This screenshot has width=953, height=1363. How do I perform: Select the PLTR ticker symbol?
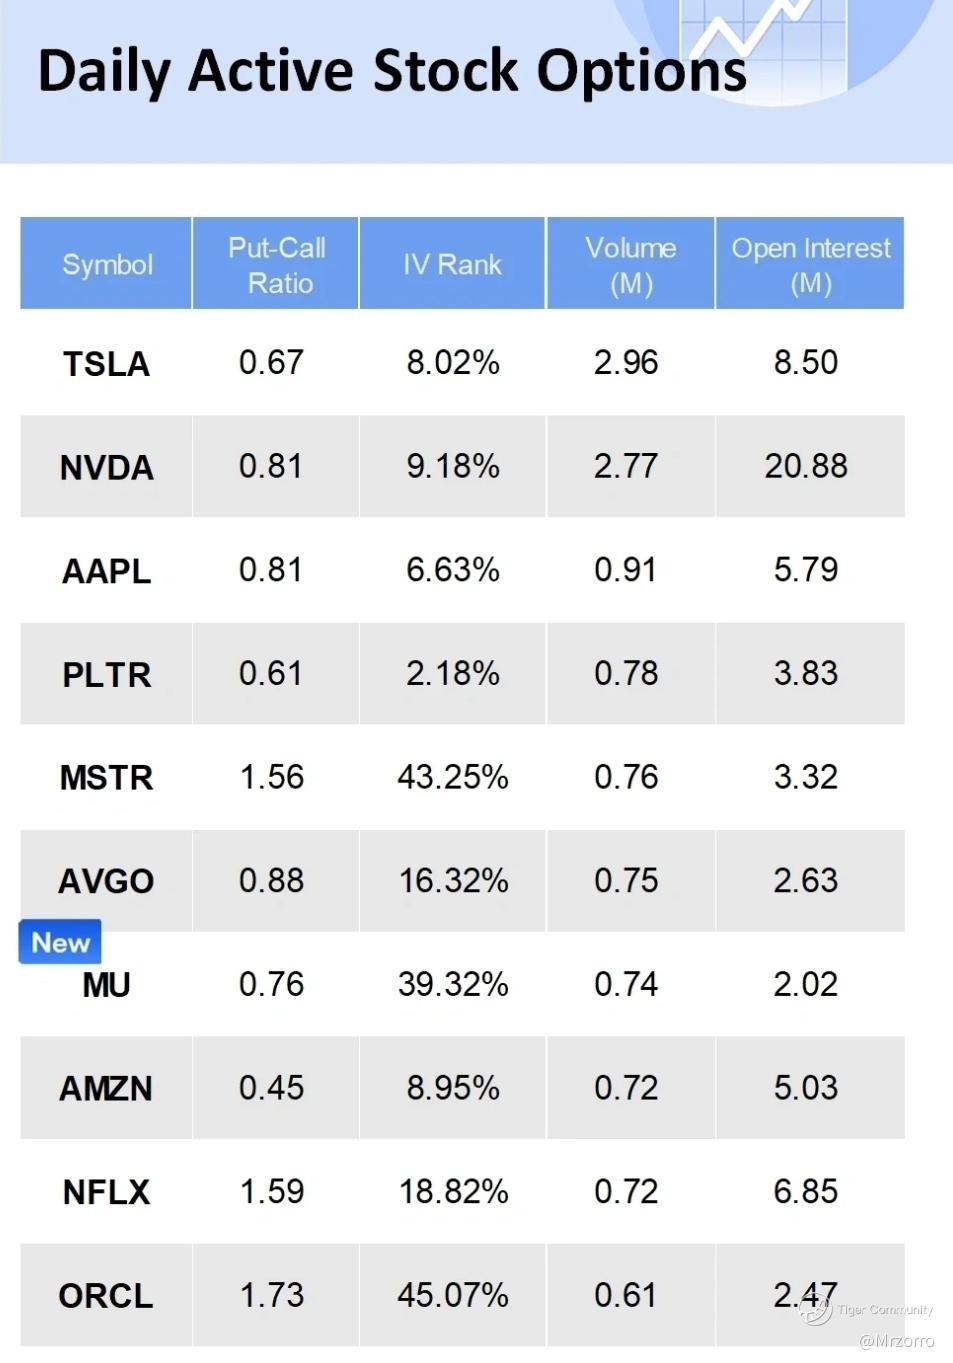106,675
